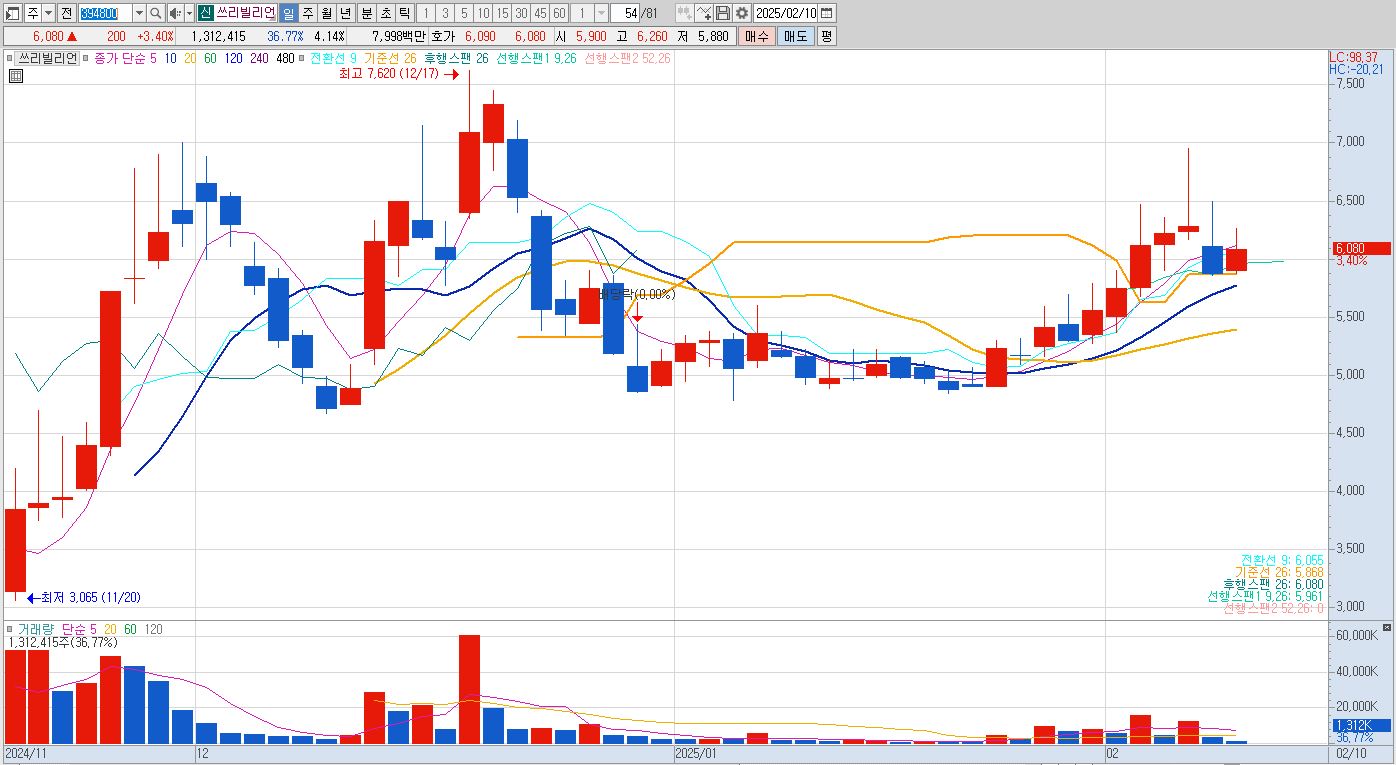Select the 일 daily period toggle
Viewport: 1396px width, 765px height.
288,13
